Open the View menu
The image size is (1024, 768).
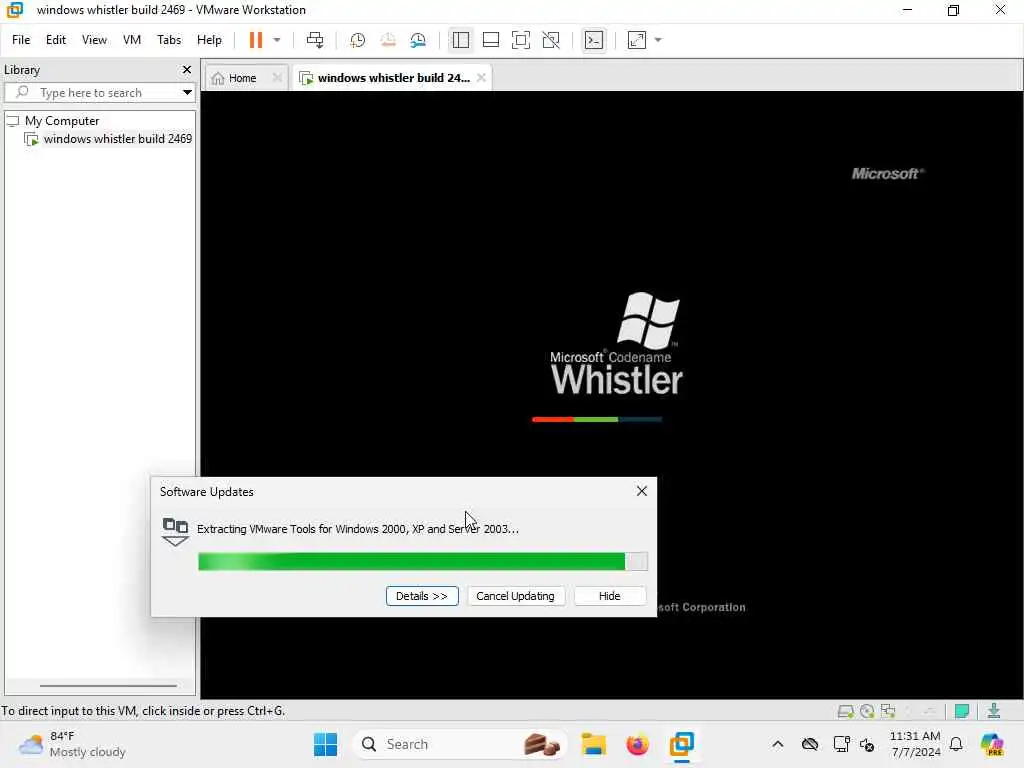point(94,40)
